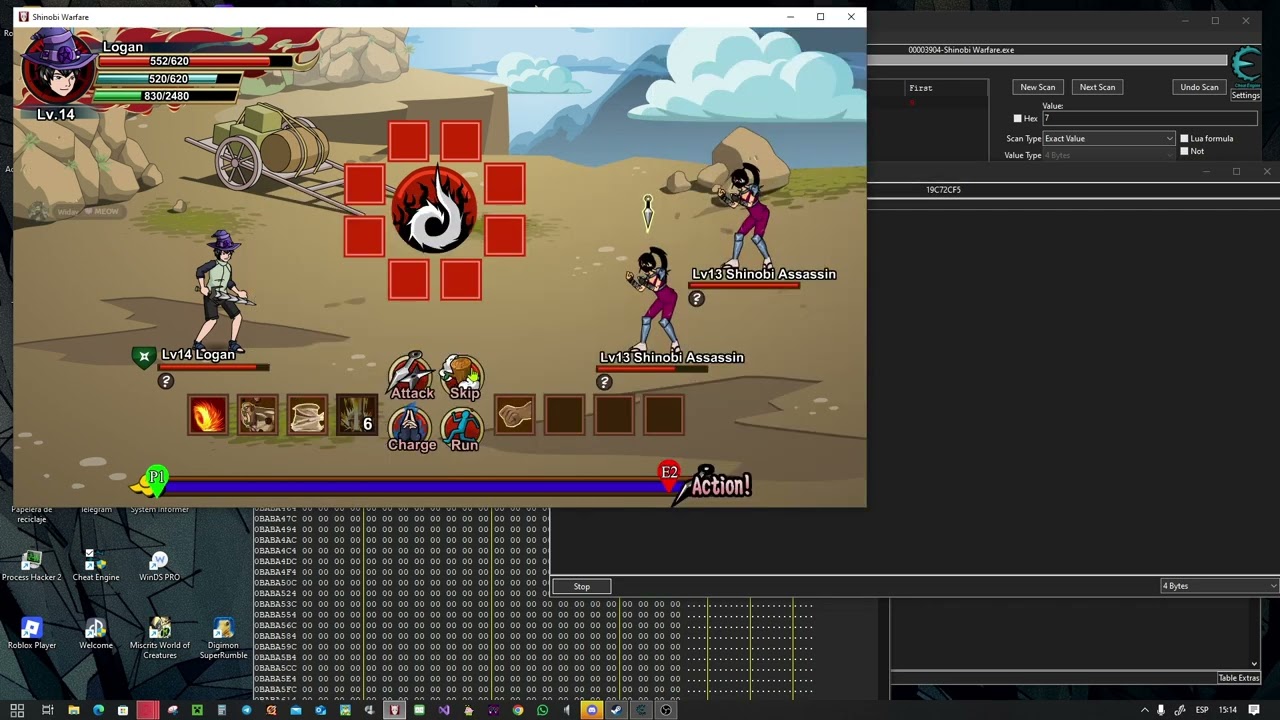Screen dimensions: 1280x720
Task: Click Table Extras
Action: click(x=1239, y=678)
